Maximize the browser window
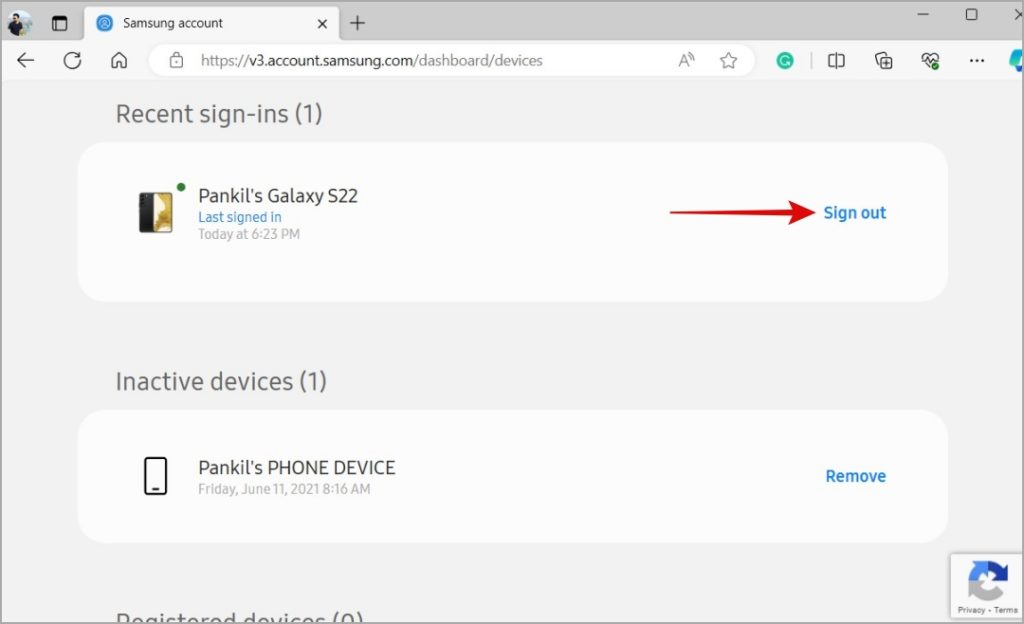Viewport: 1024px width, 624px height. (972, 14)
